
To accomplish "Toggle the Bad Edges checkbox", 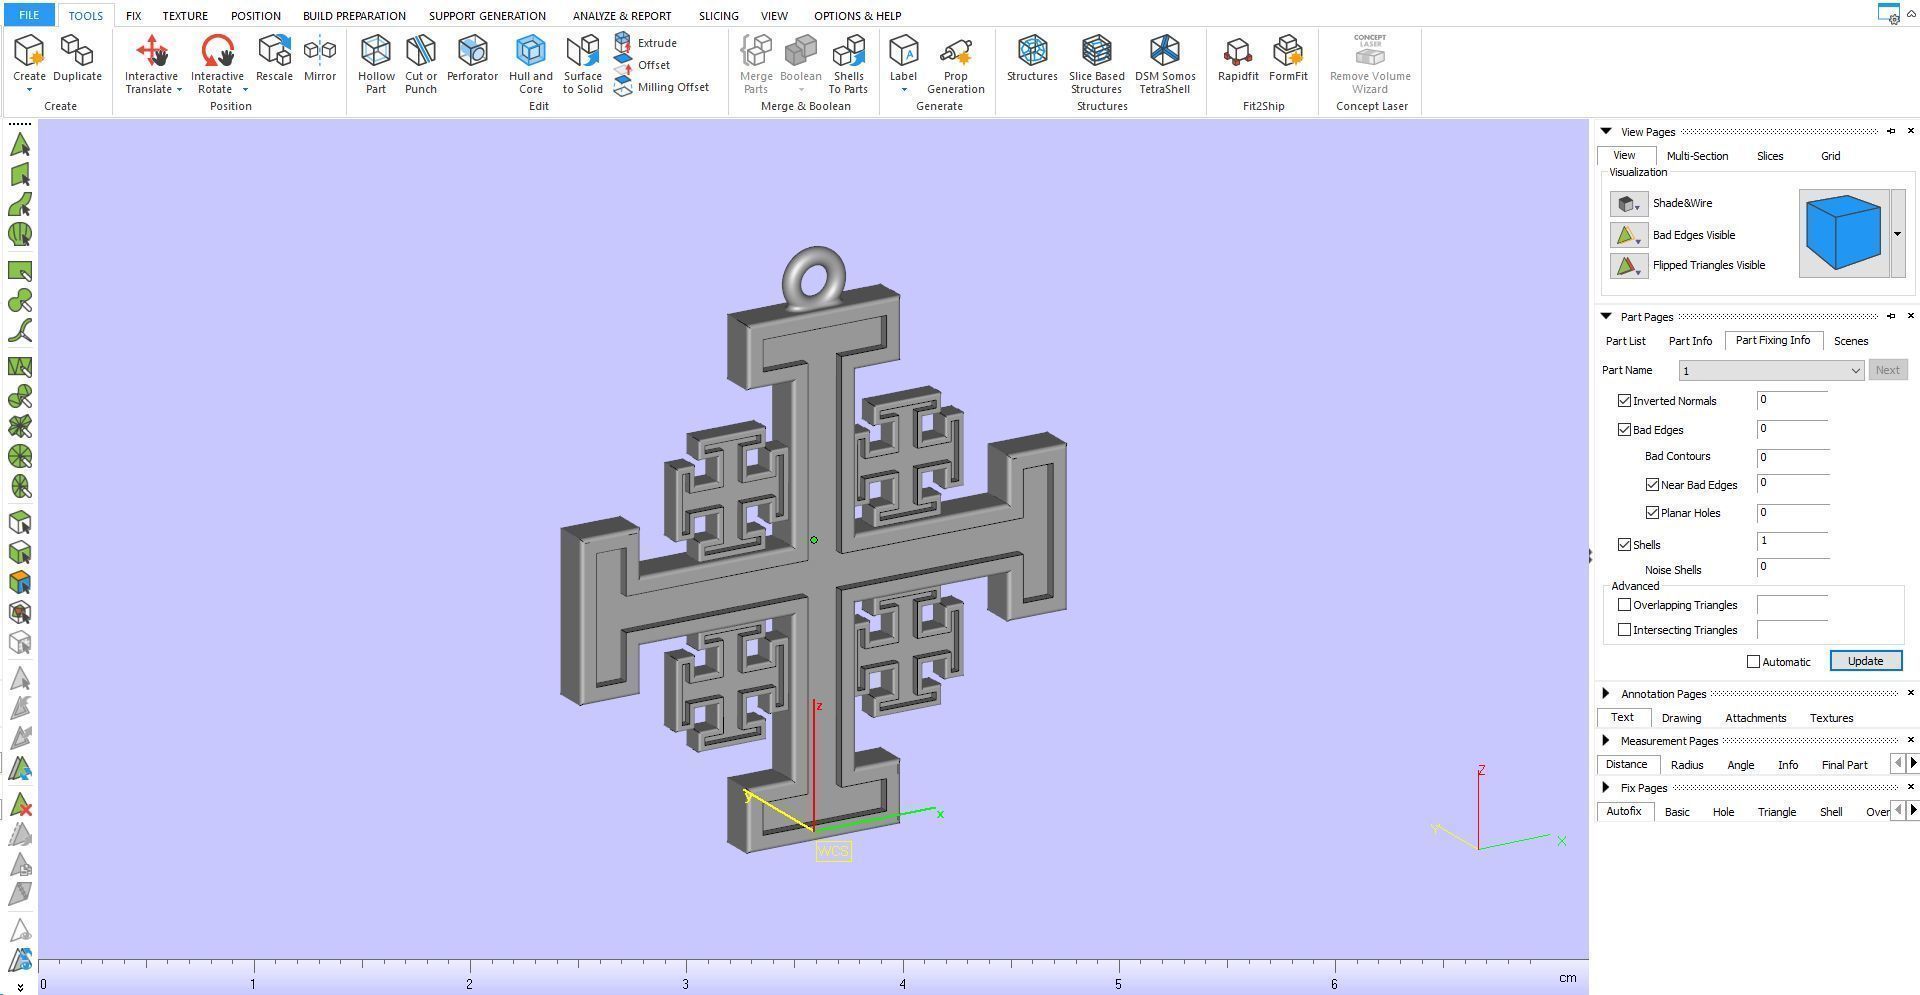I will [1624, 430].
